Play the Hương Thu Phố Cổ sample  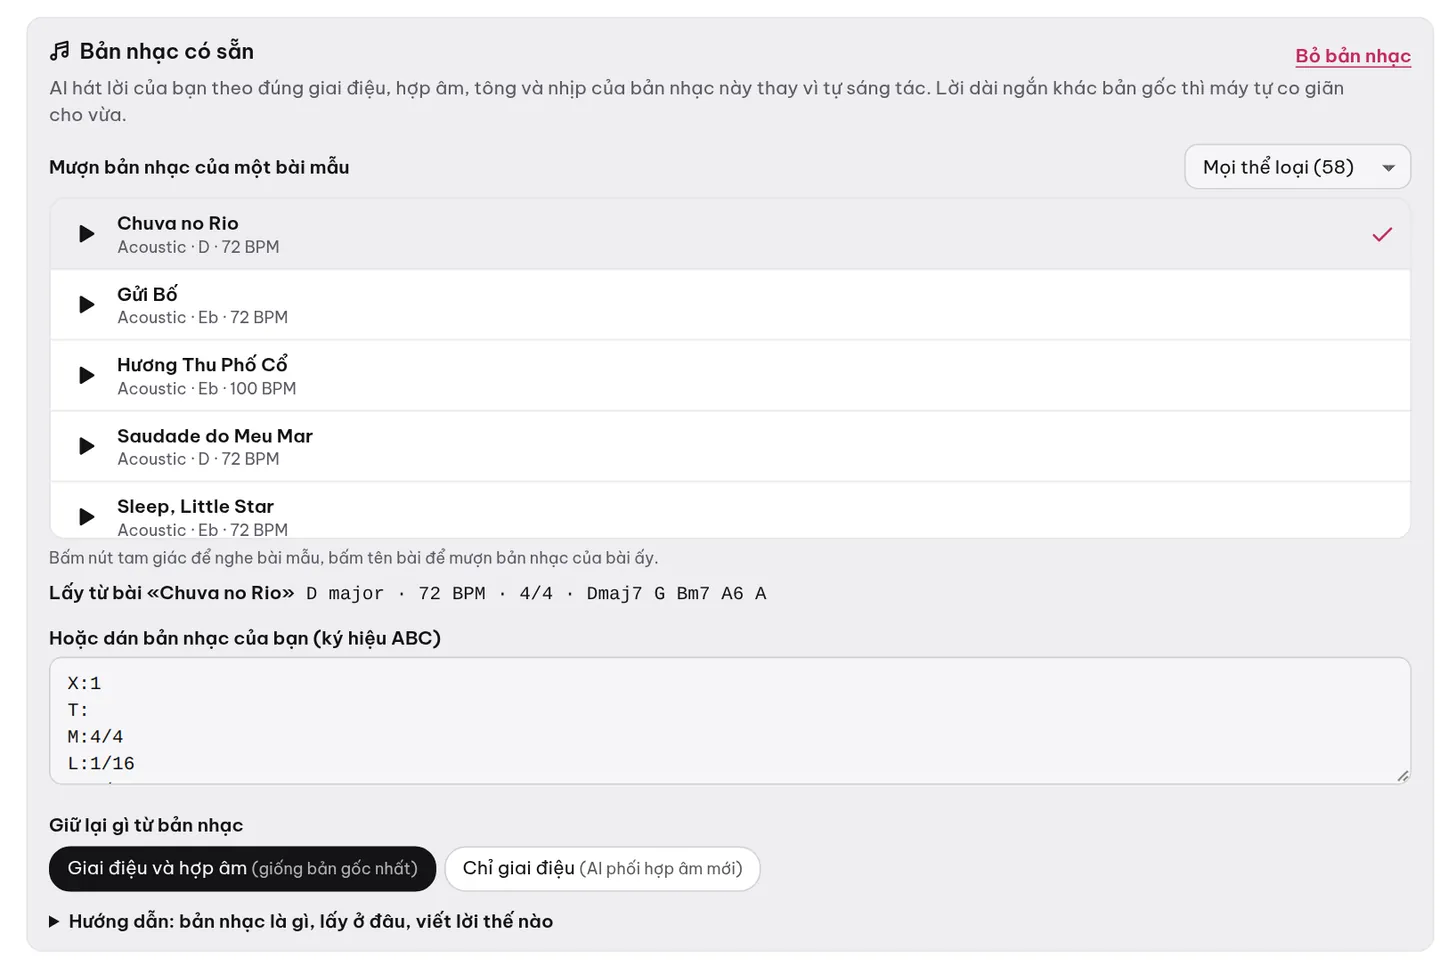tap(87, 375)
